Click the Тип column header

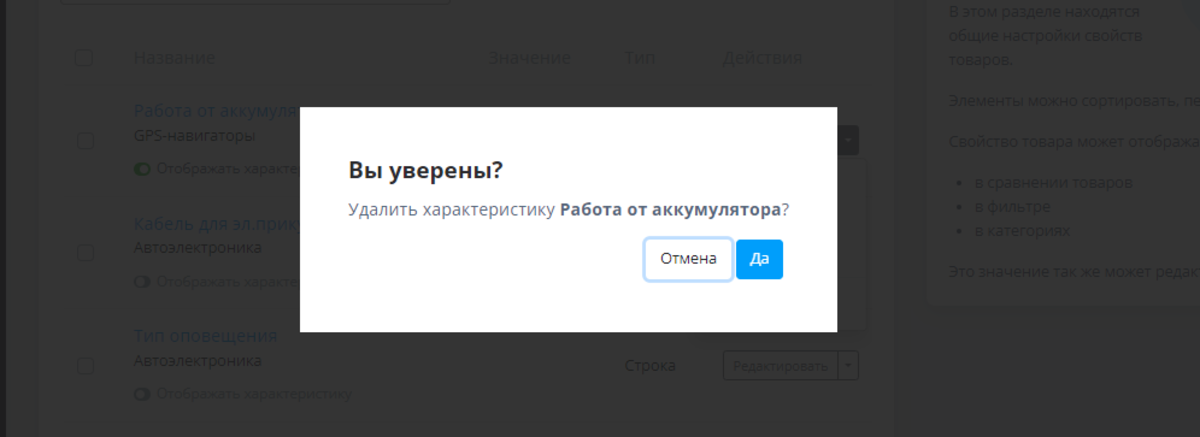[x=640, y=58]
